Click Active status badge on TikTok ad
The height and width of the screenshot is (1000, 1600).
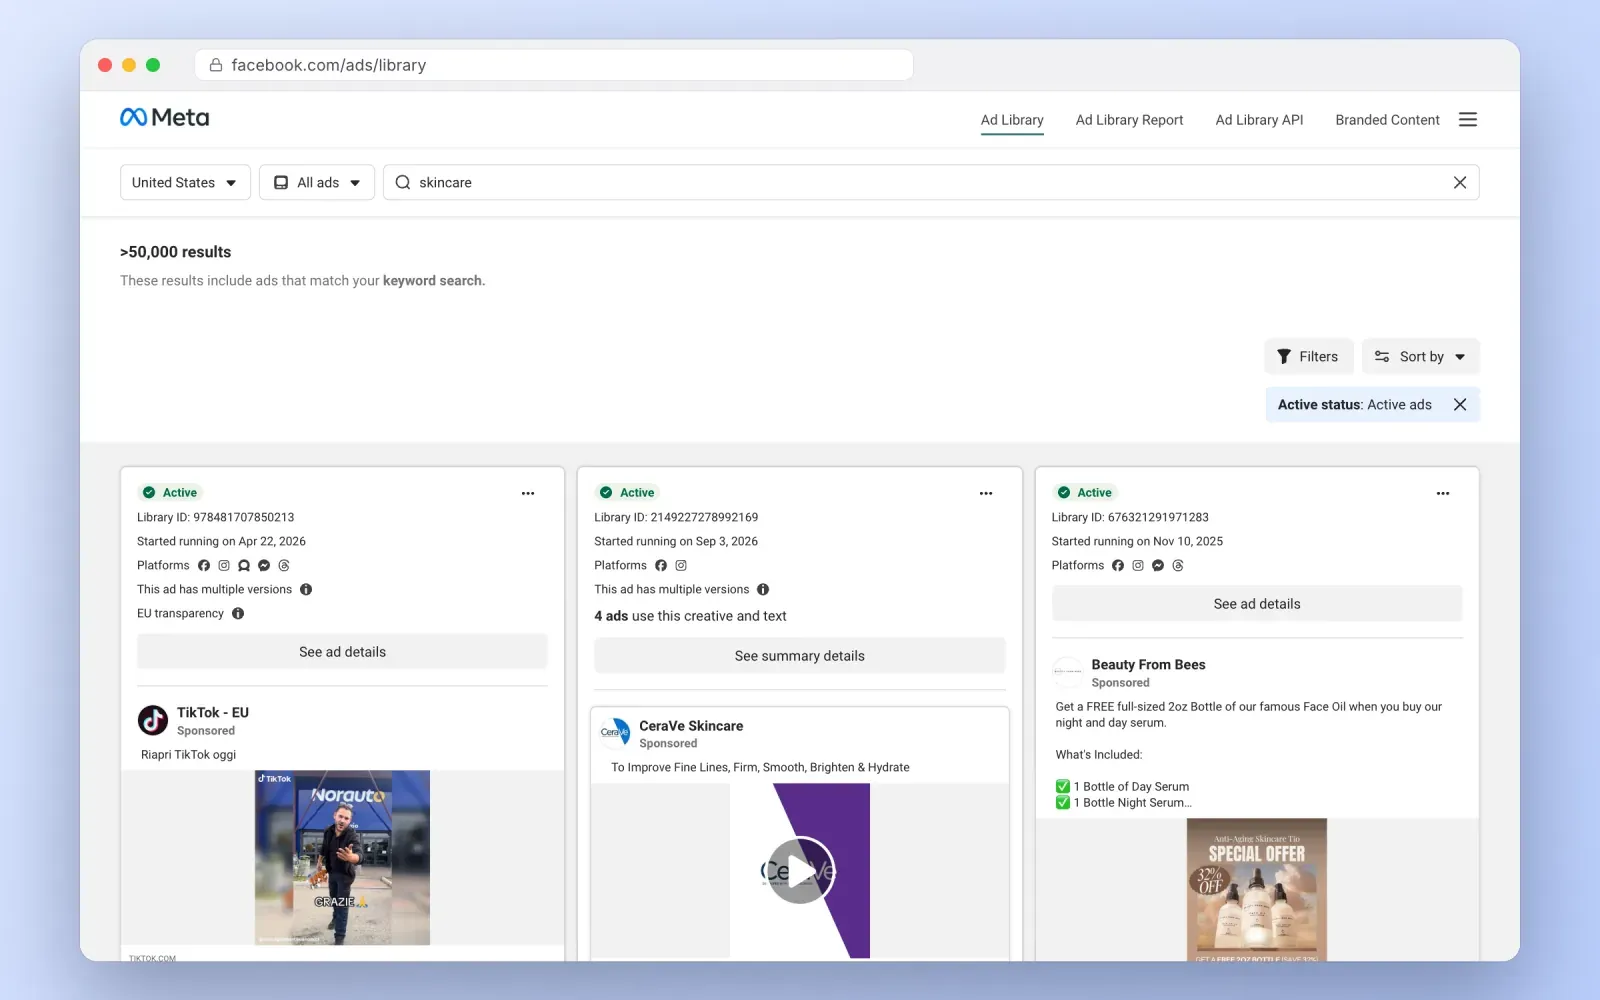(170, 493)
